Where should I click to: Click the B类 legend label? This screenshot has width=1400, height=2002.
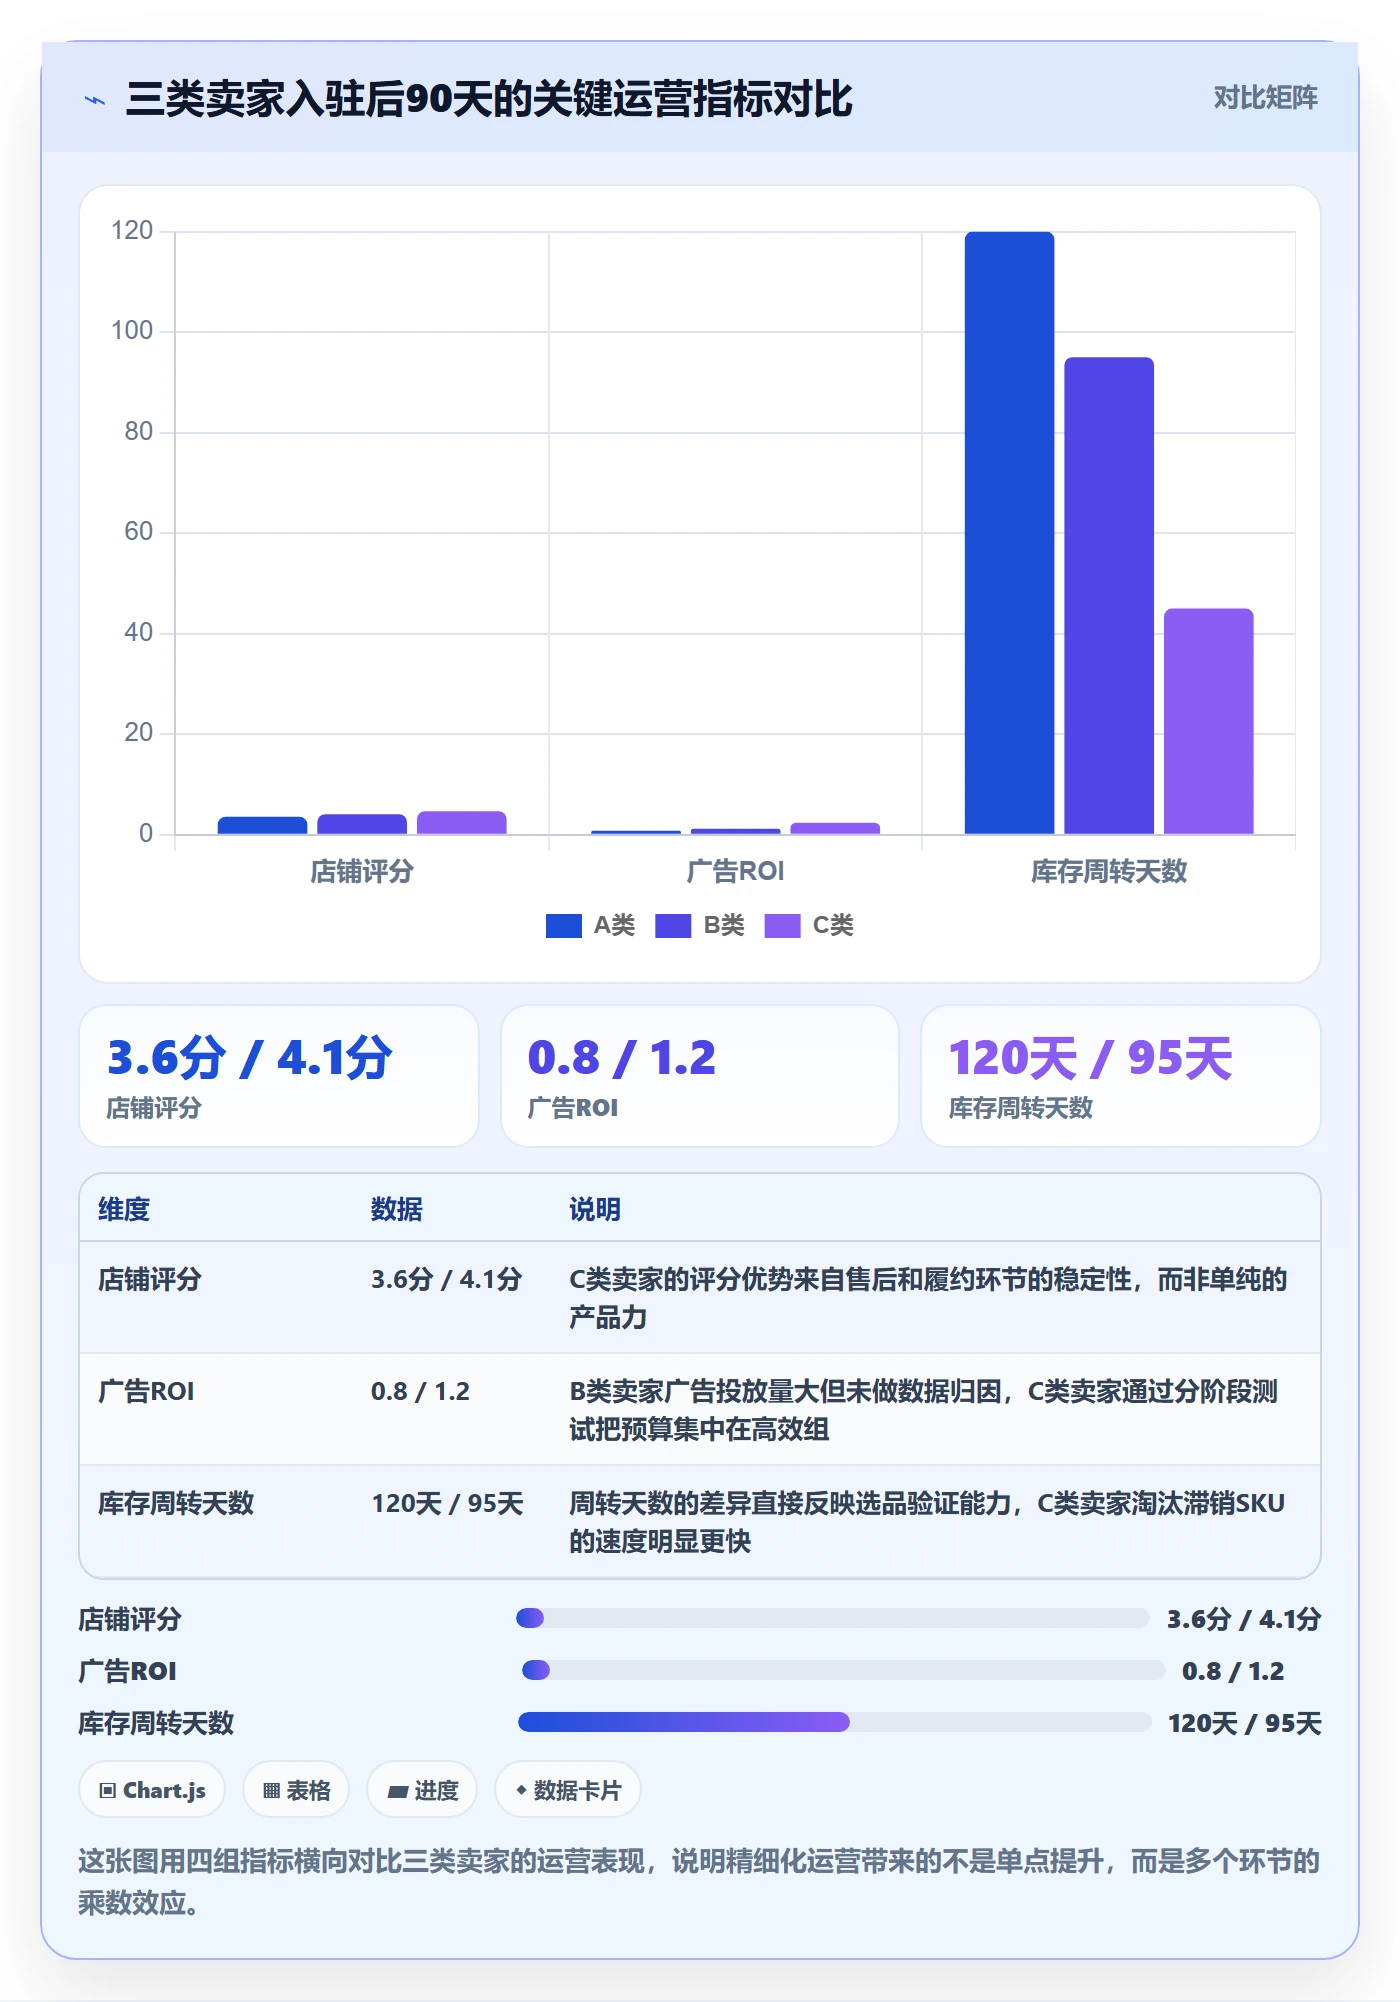(x=724, y=926)
